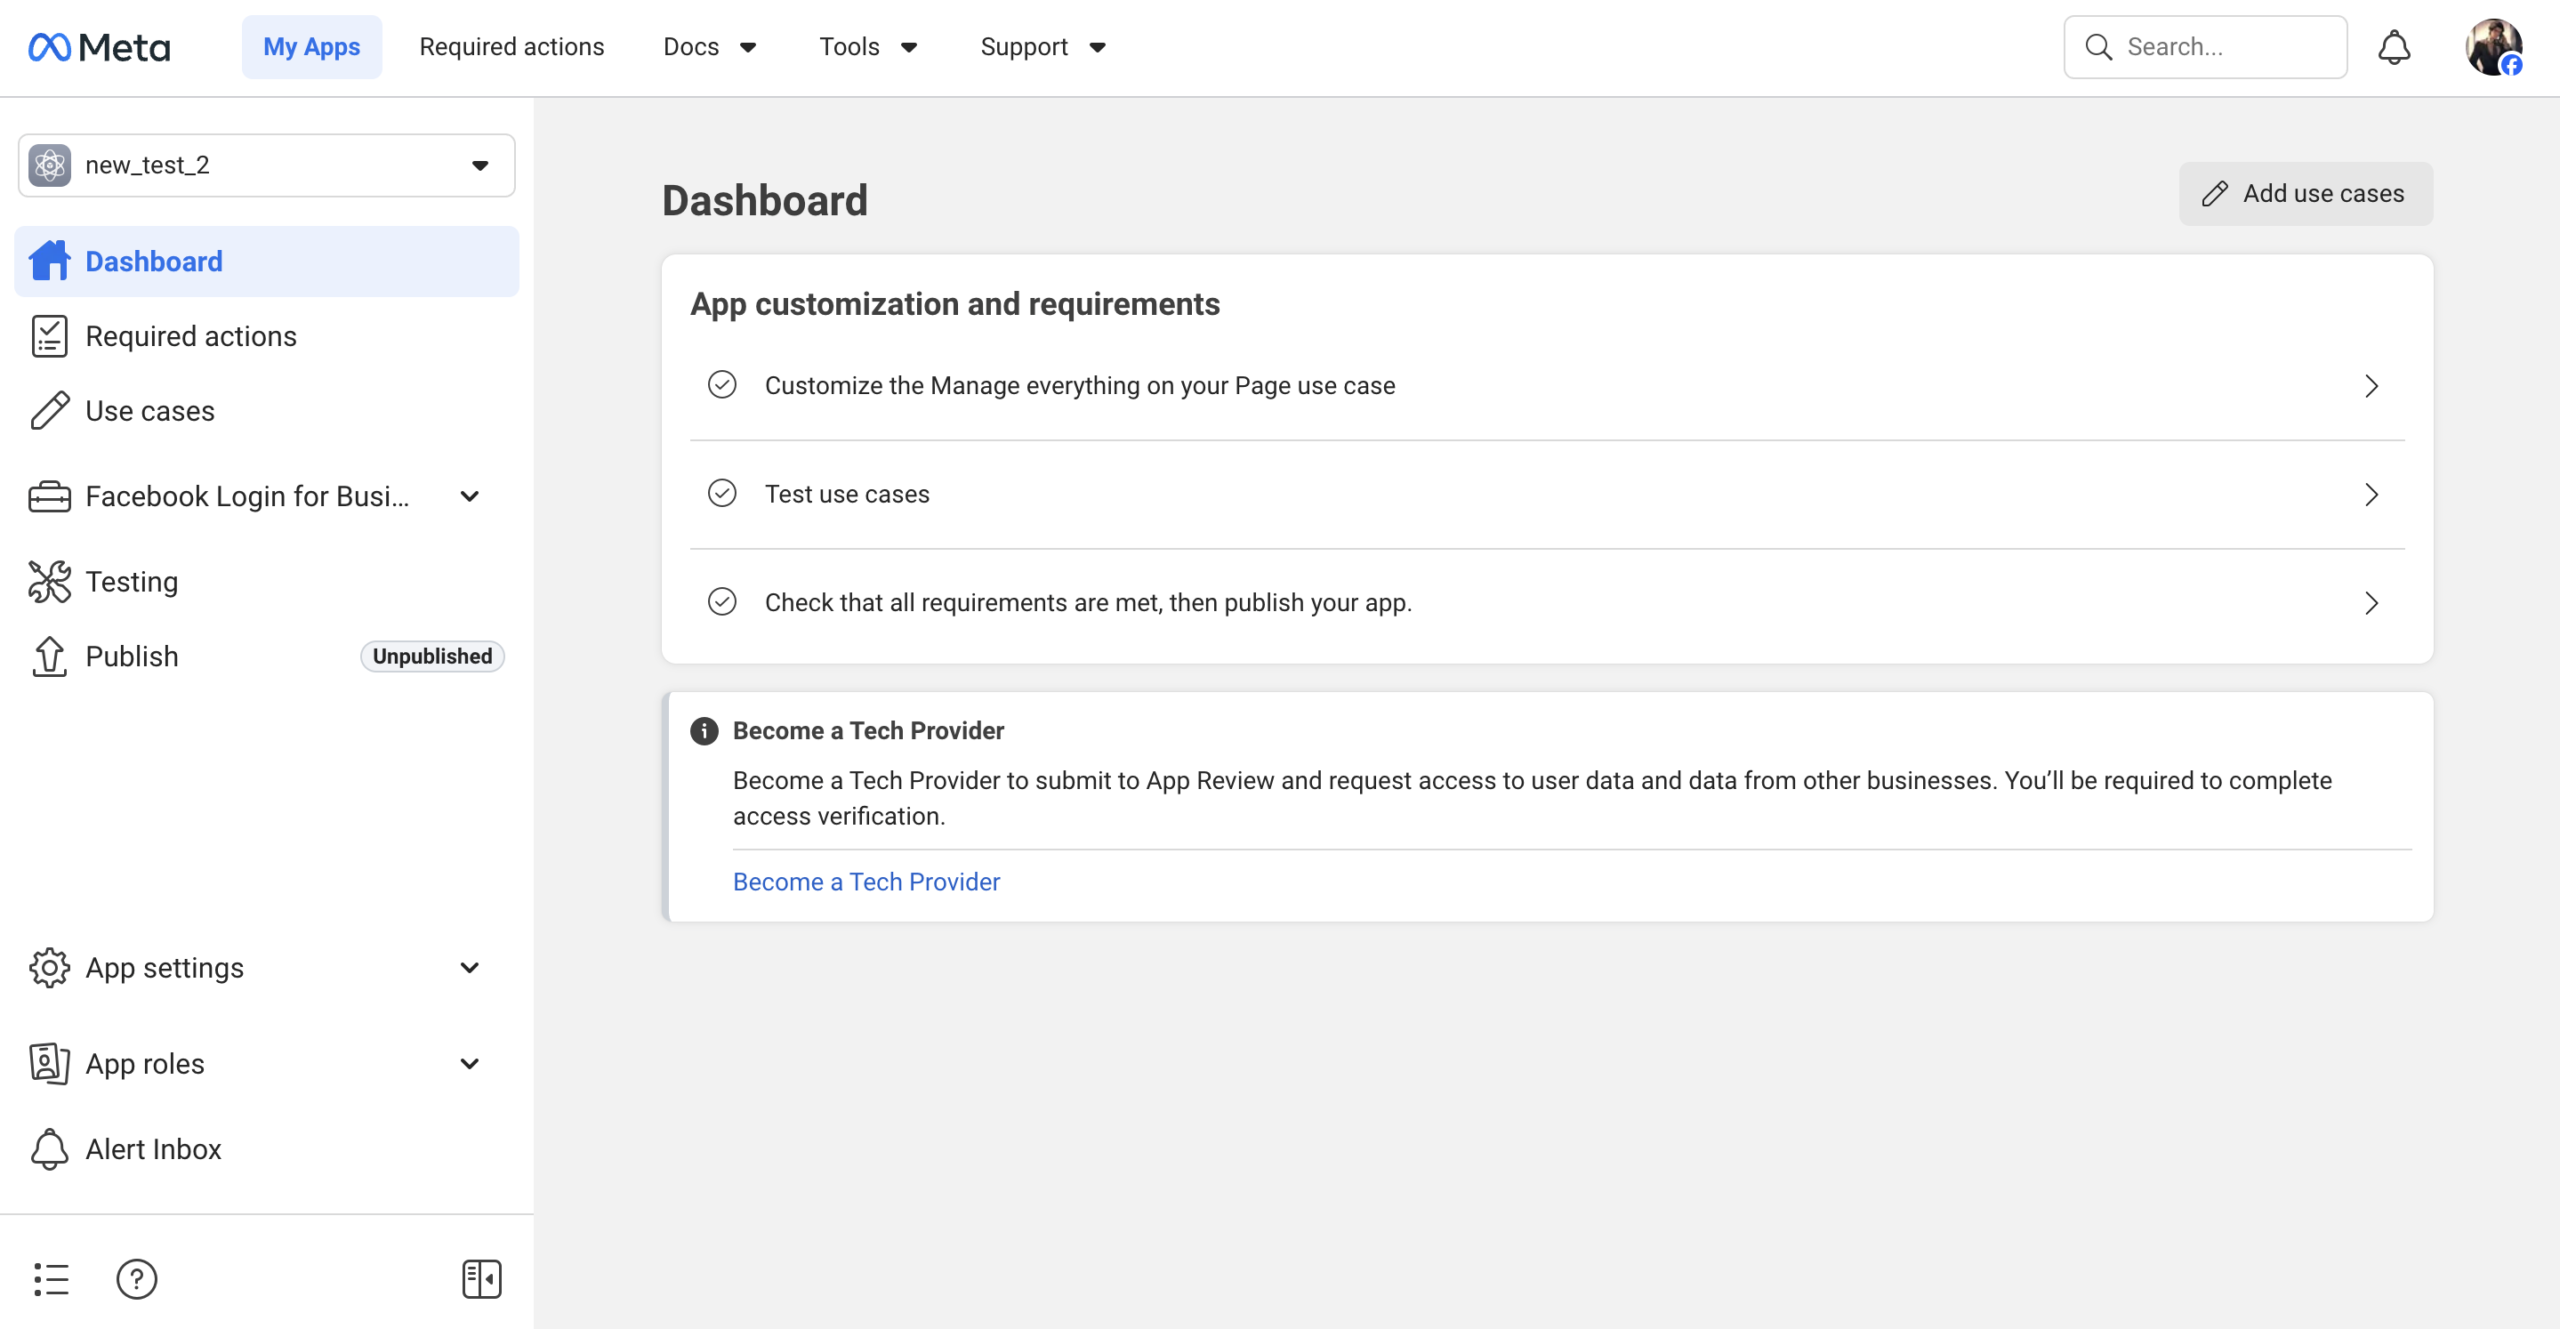Open the Tools menu
2560x1329 pixels.
point(868,47)
